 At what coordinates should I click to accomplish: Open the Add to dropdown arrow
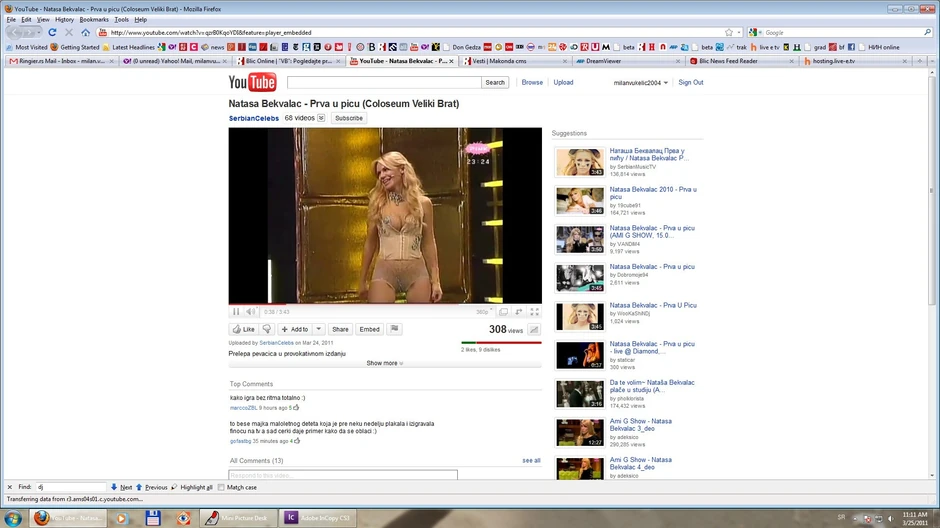point(319,329)
